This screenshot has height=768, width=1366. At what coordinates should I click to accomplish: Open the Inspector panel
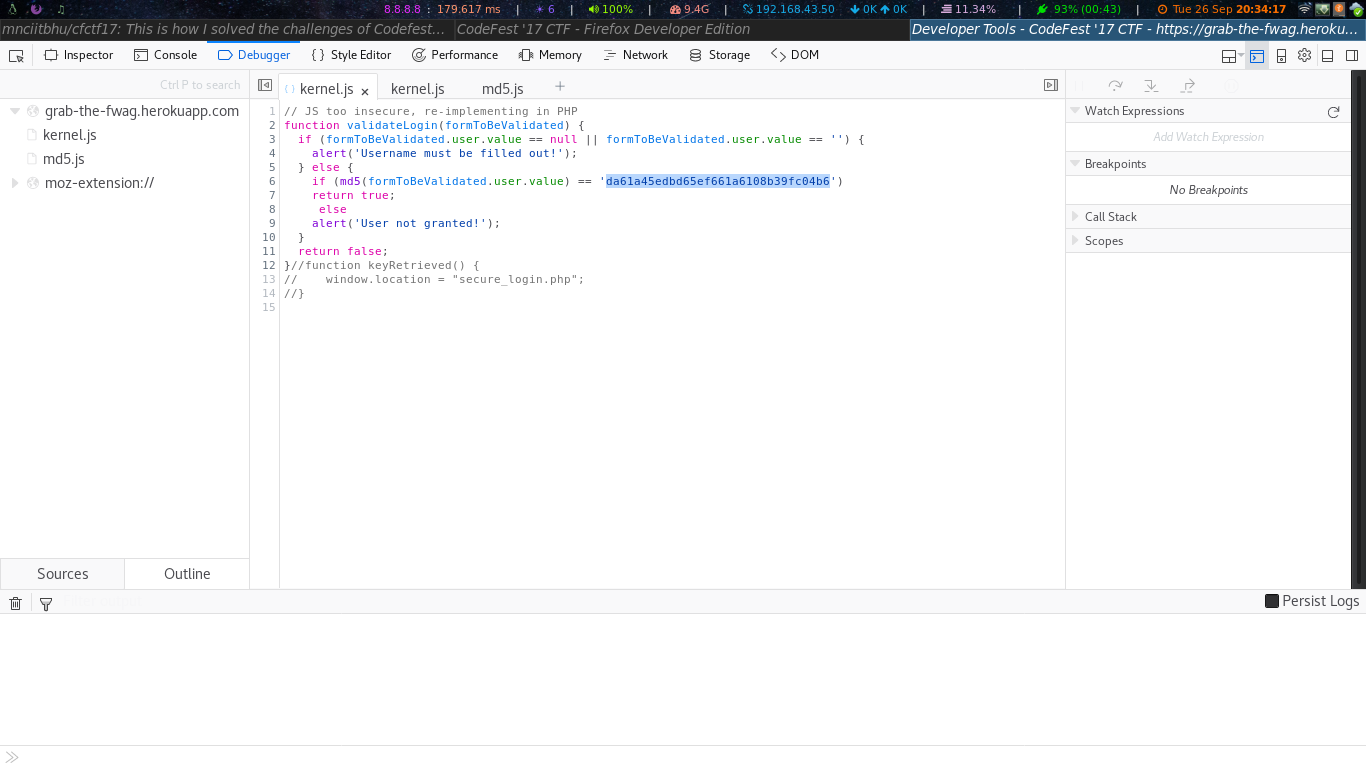pyautogui.click(x=78, y=55)
